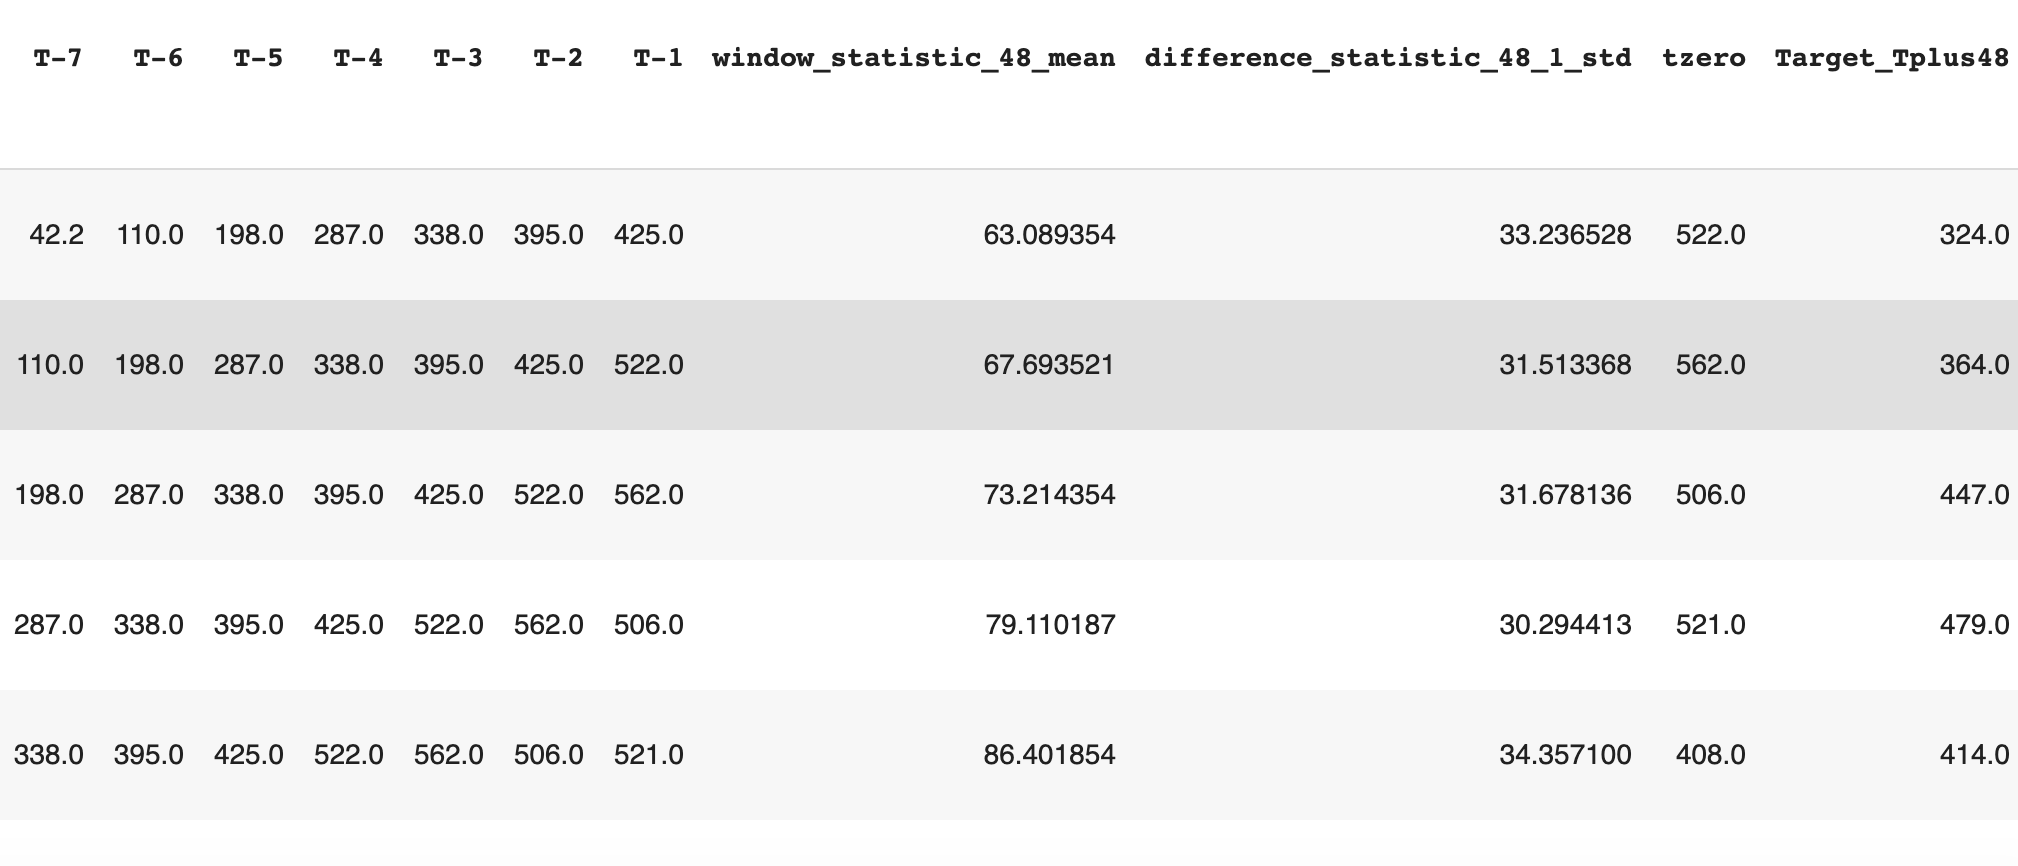Click the difference_statistic_48_1_std column header
This screenshot has height=866, width=2018.
click(x=1388, y=58)
